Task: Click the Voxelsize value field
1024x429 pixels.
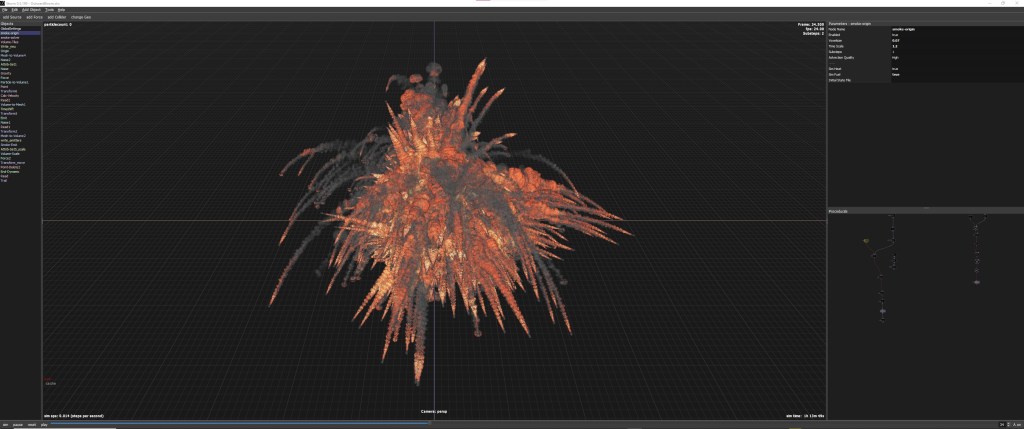Action: tap(894, 41)
